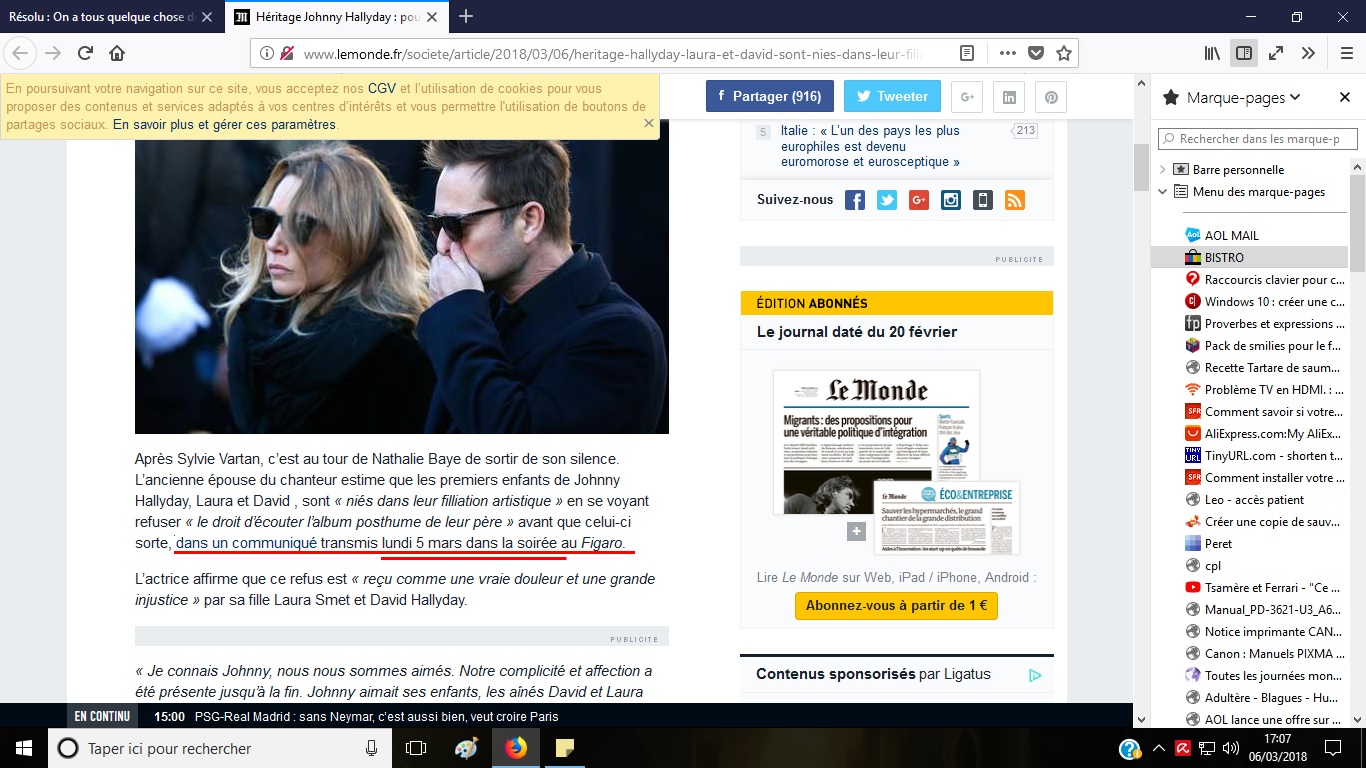Open the CGV link in cookie banner
This screenshot has width=1366, height=768.
tap(382, 89)
